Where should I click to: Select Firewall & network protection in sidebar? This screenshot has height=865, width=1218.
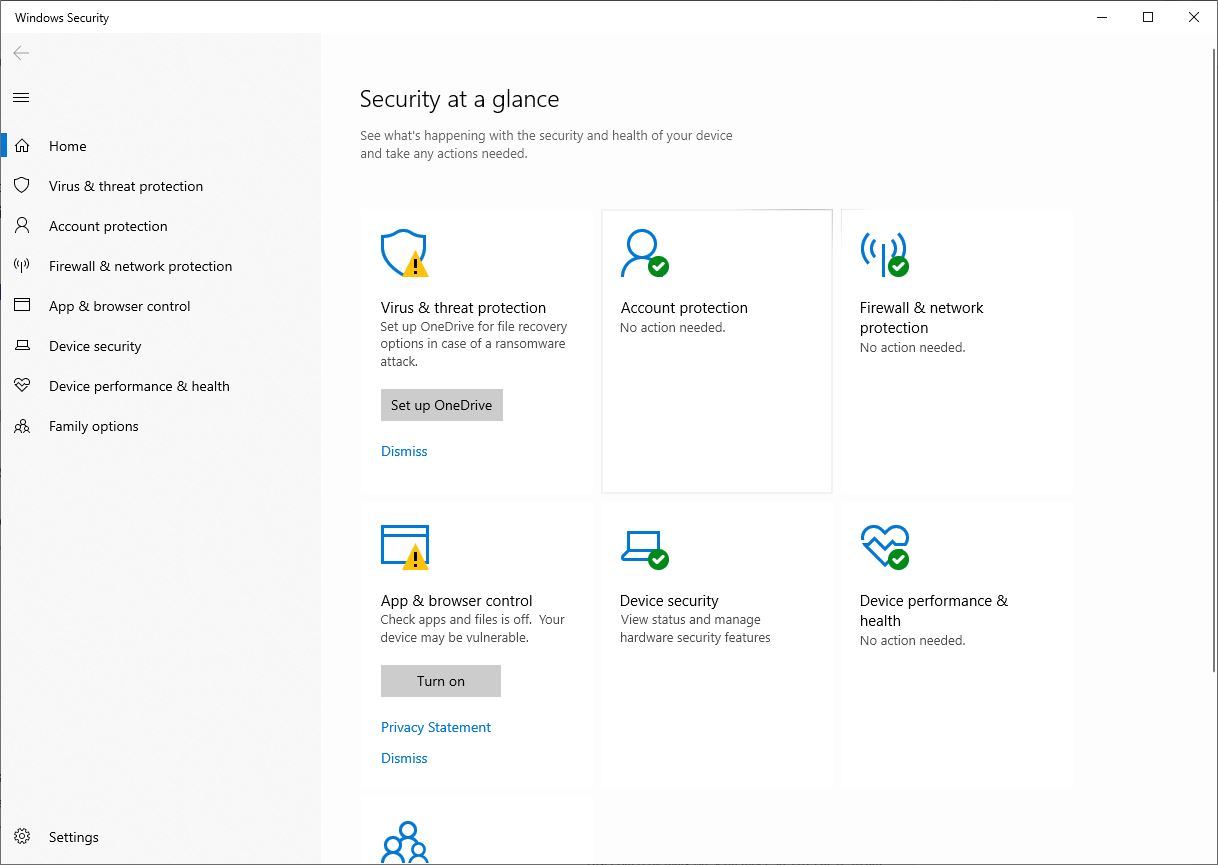tap(140, 266)
